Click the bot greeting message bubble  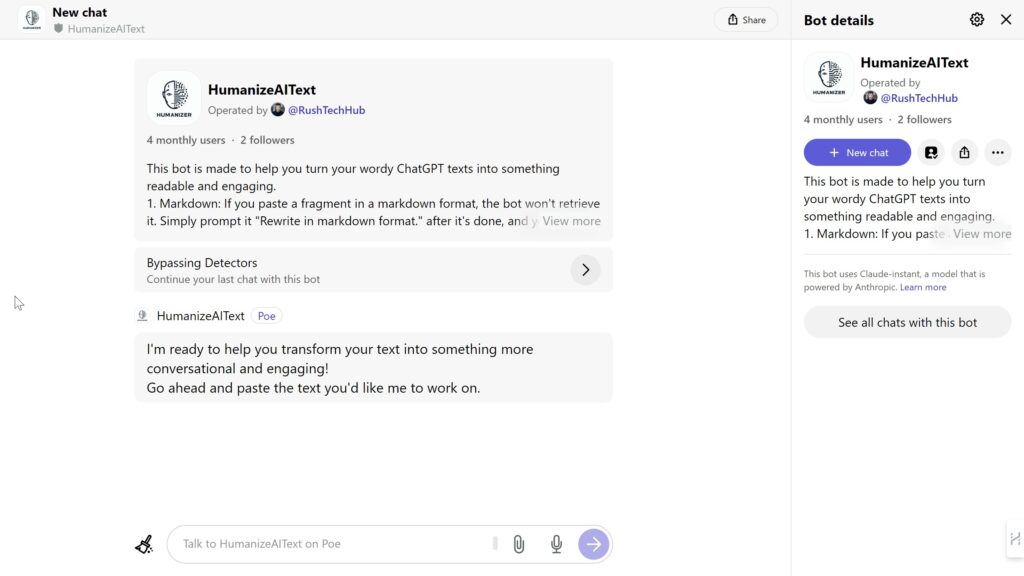click(374, 368)
